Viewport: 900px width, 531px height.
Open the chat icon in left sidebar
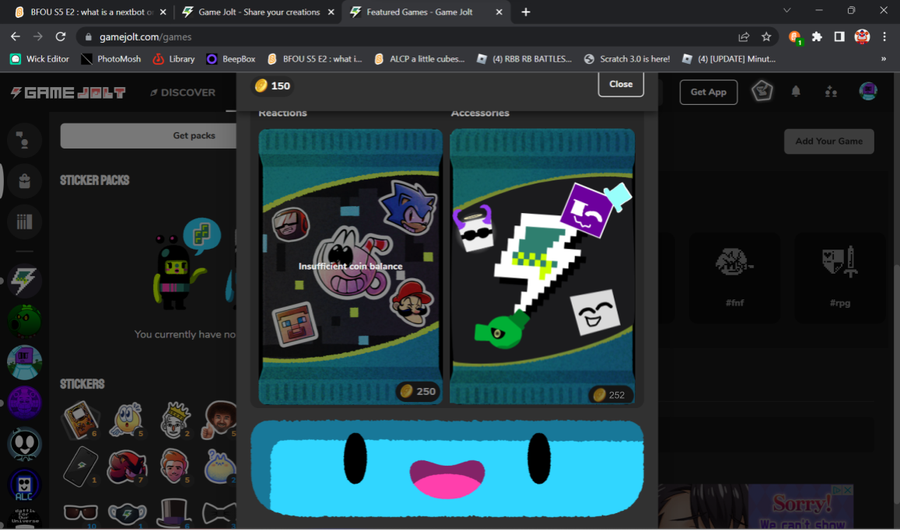24,140
